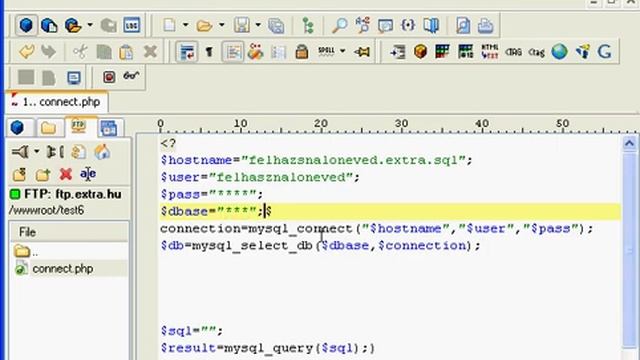
Task: Select connect.php in FTP file list
Action: click(62, 269)
